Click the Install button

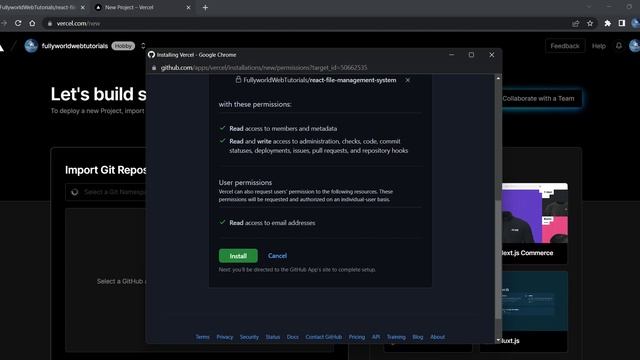coord(238,256)
